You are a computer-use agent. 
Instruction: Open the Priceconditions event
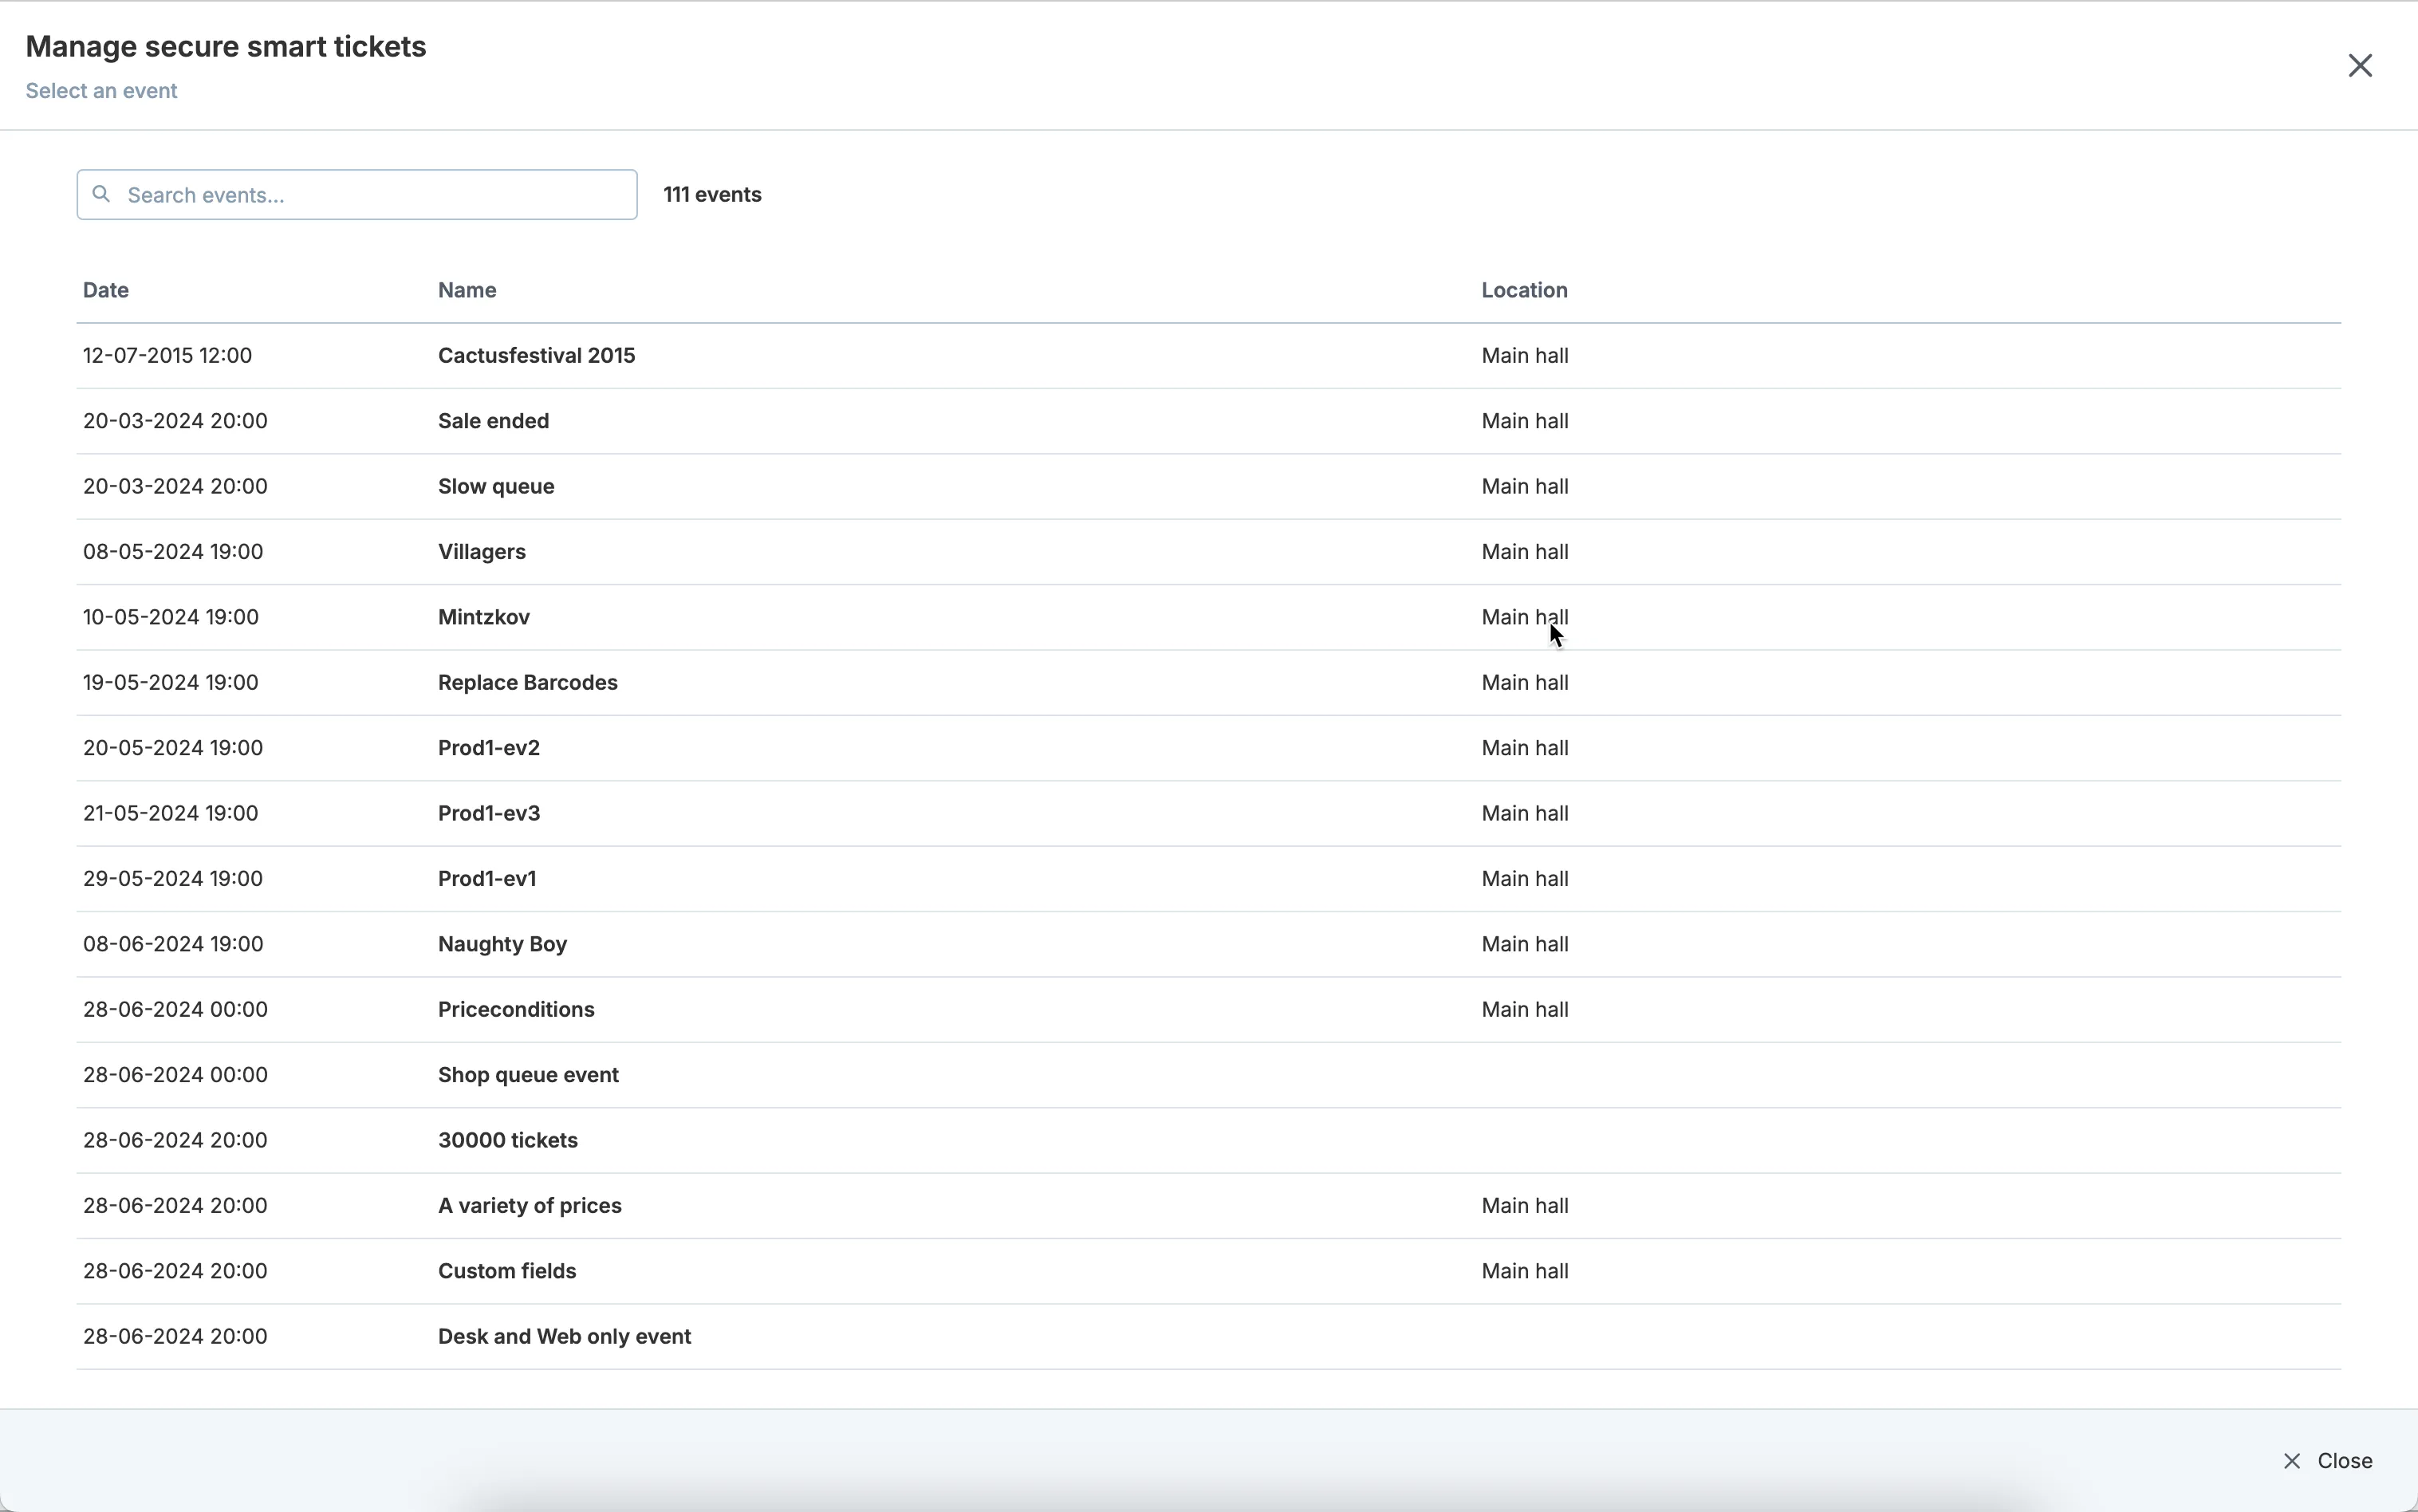(1208, 1009)
